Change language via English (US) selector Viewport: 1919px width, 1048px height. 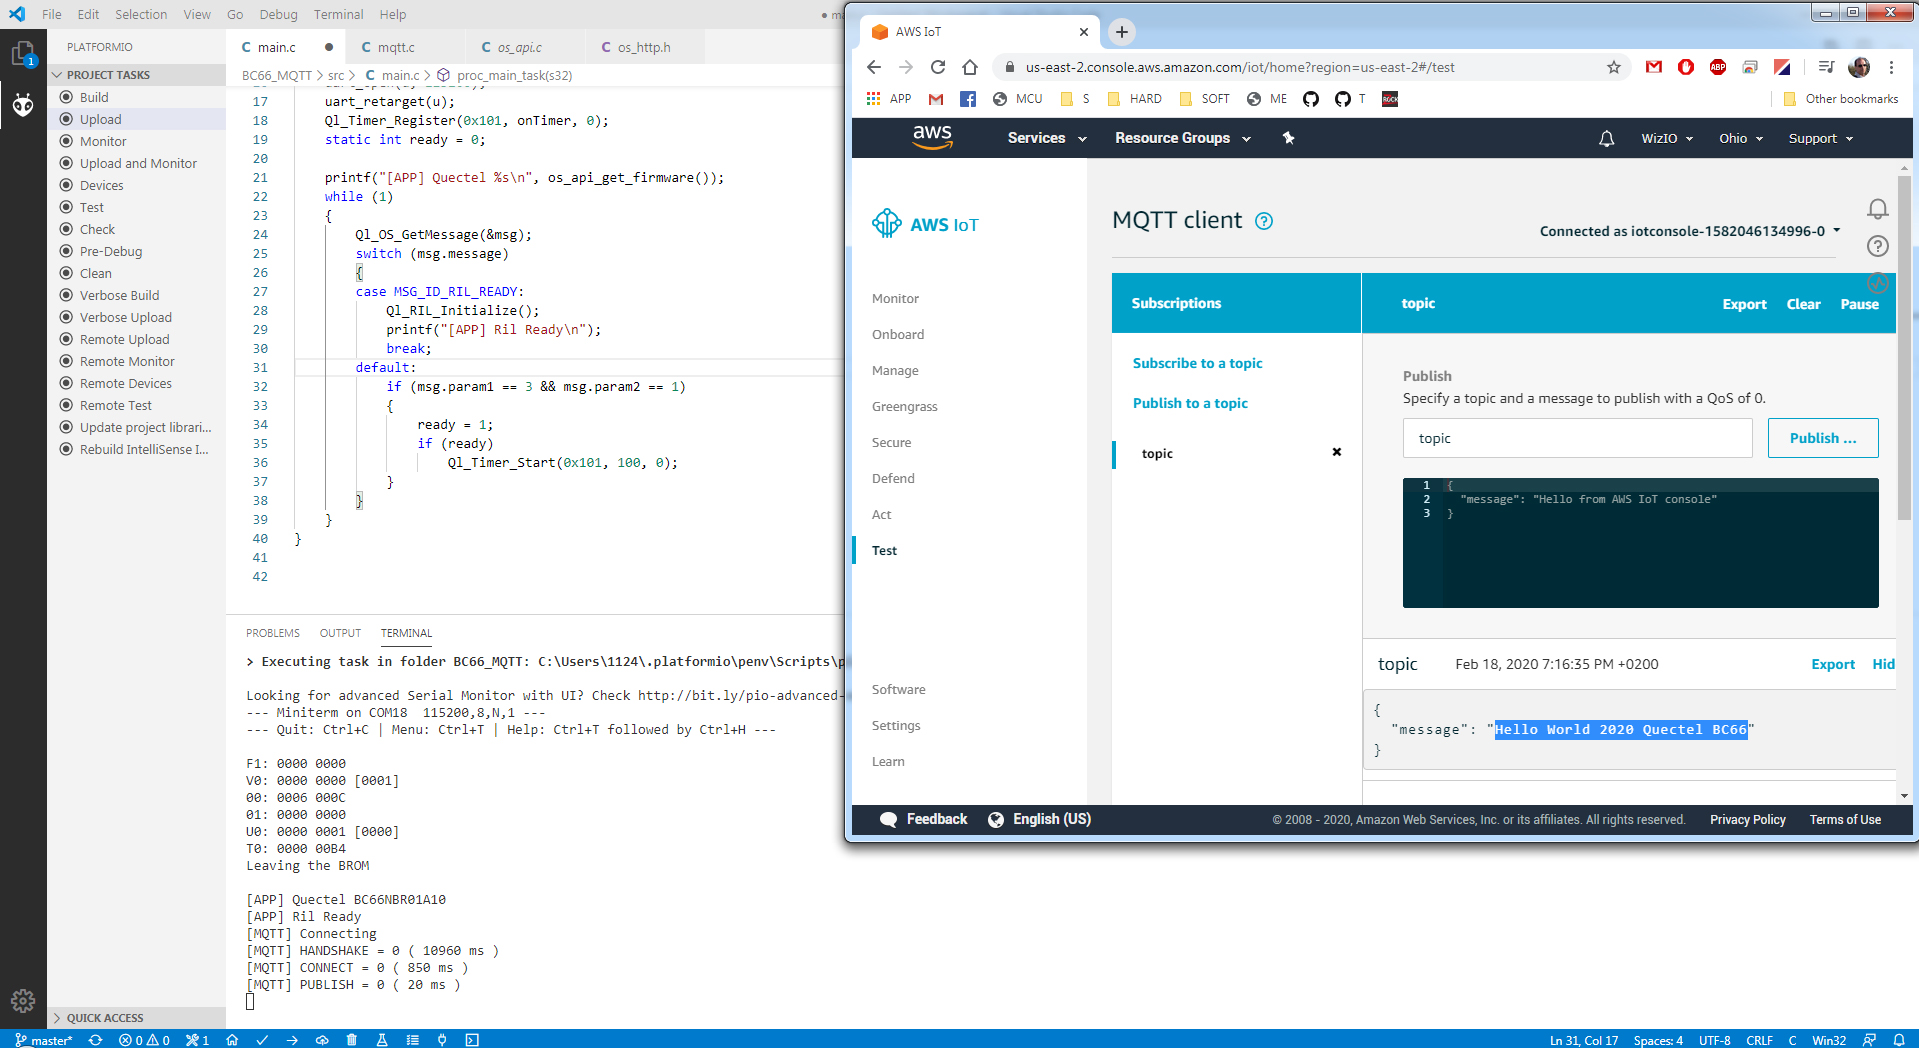(x=1040, y=819)
